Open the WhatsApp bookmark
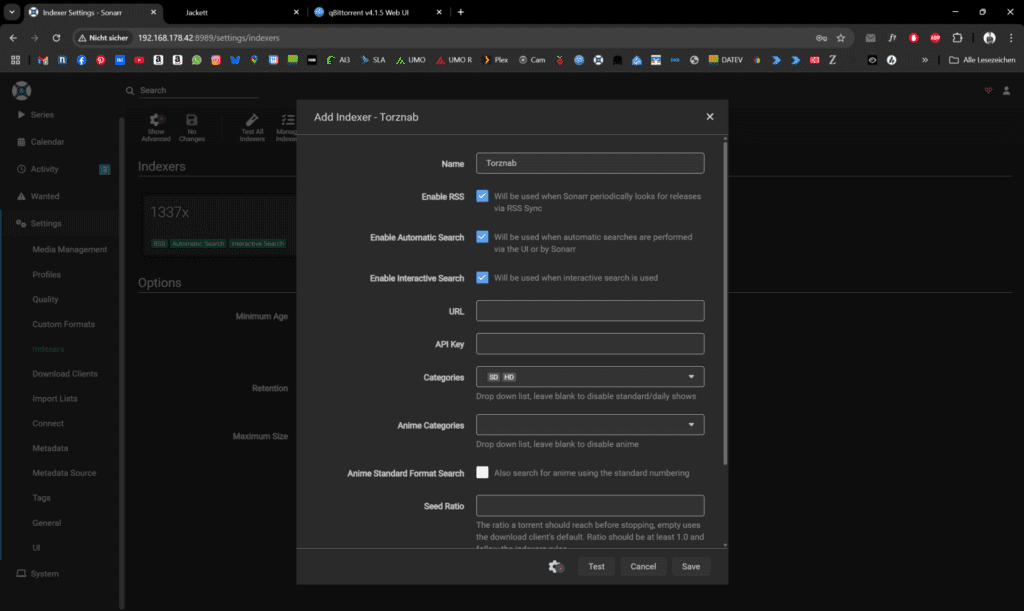Screen dimensions: 1024x611 tap(197, 60)
